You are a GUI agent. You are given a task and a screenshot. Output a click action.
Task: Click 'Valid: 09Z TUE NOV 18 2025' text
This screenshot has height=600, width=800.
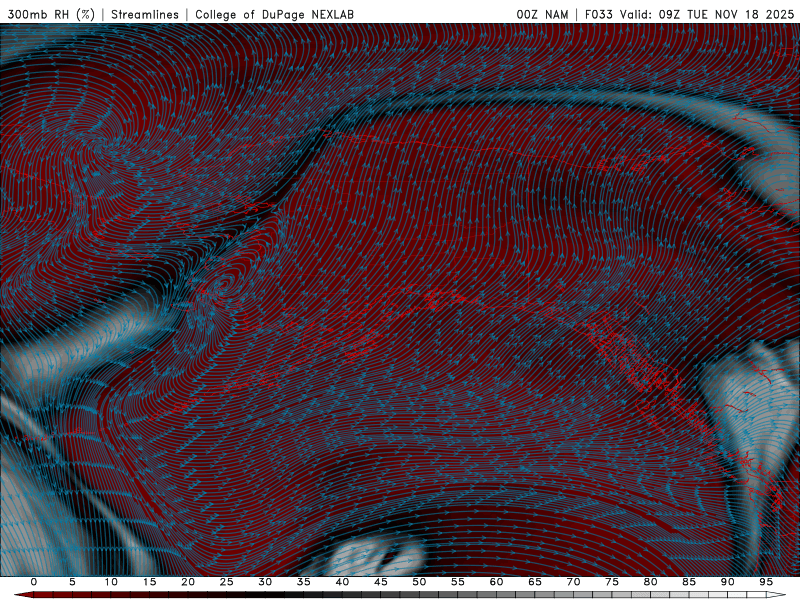pos(707,15)
